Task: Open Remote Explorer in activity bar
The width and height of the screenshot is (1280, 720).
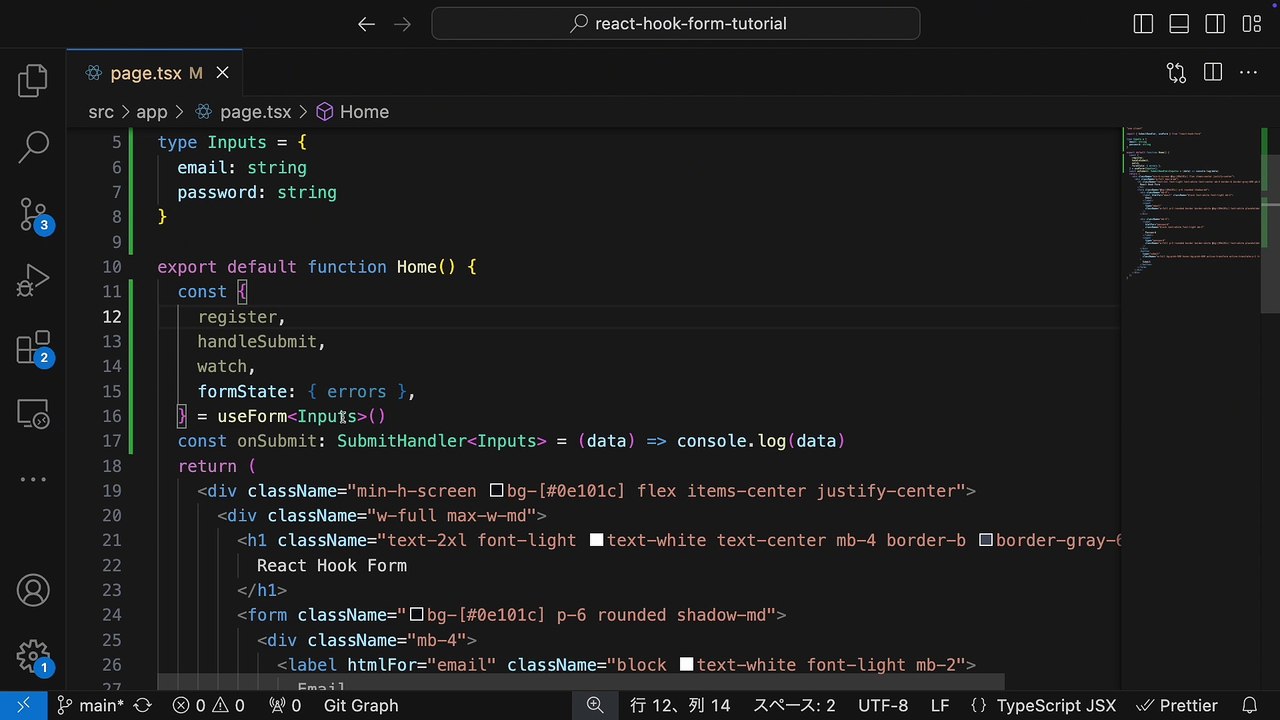Action: 33,413
